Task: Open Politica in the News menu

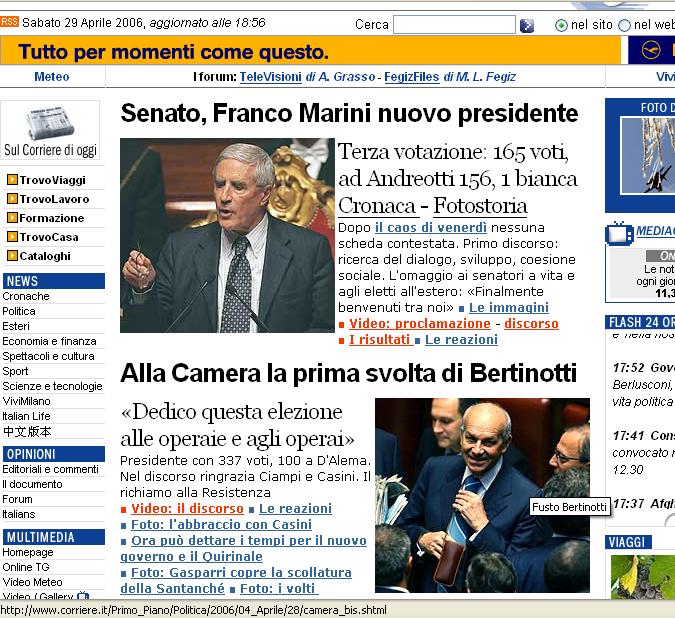Action: 19,311
